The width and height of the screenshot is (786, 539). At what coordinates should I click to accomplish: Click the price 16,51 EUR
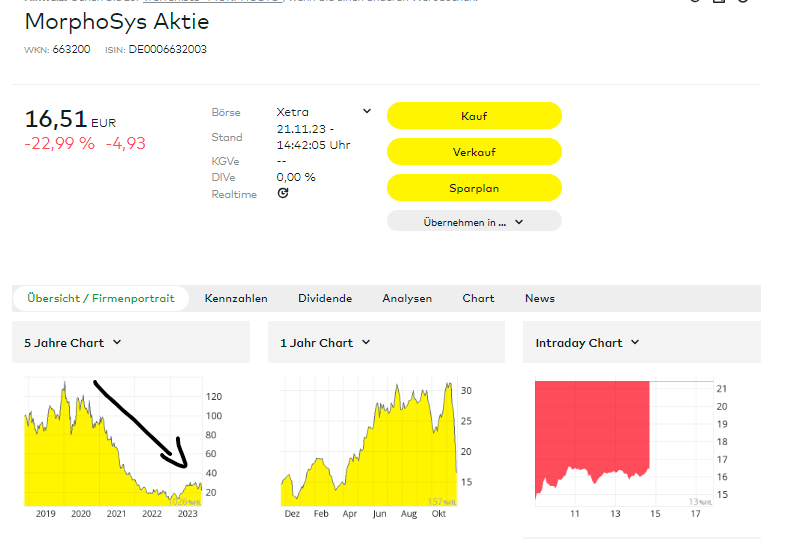coord(70,119)
